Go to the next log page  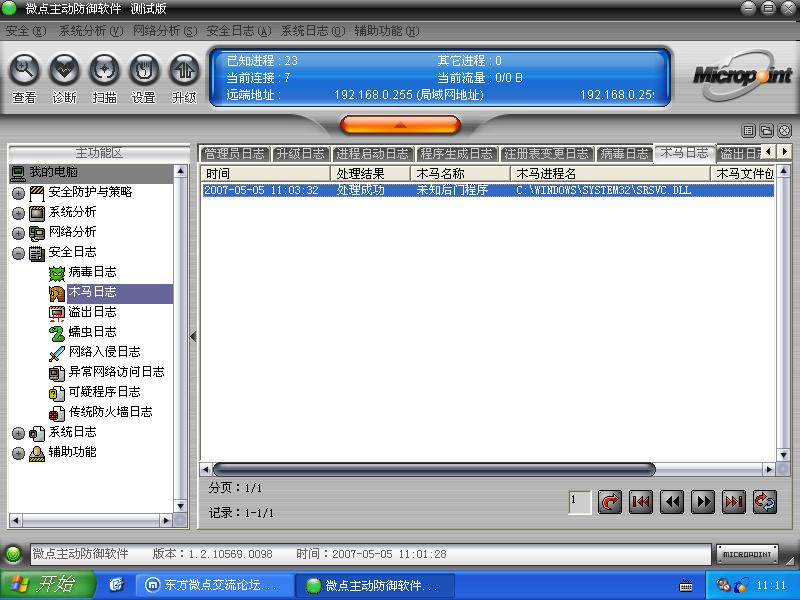click(703, 502)
